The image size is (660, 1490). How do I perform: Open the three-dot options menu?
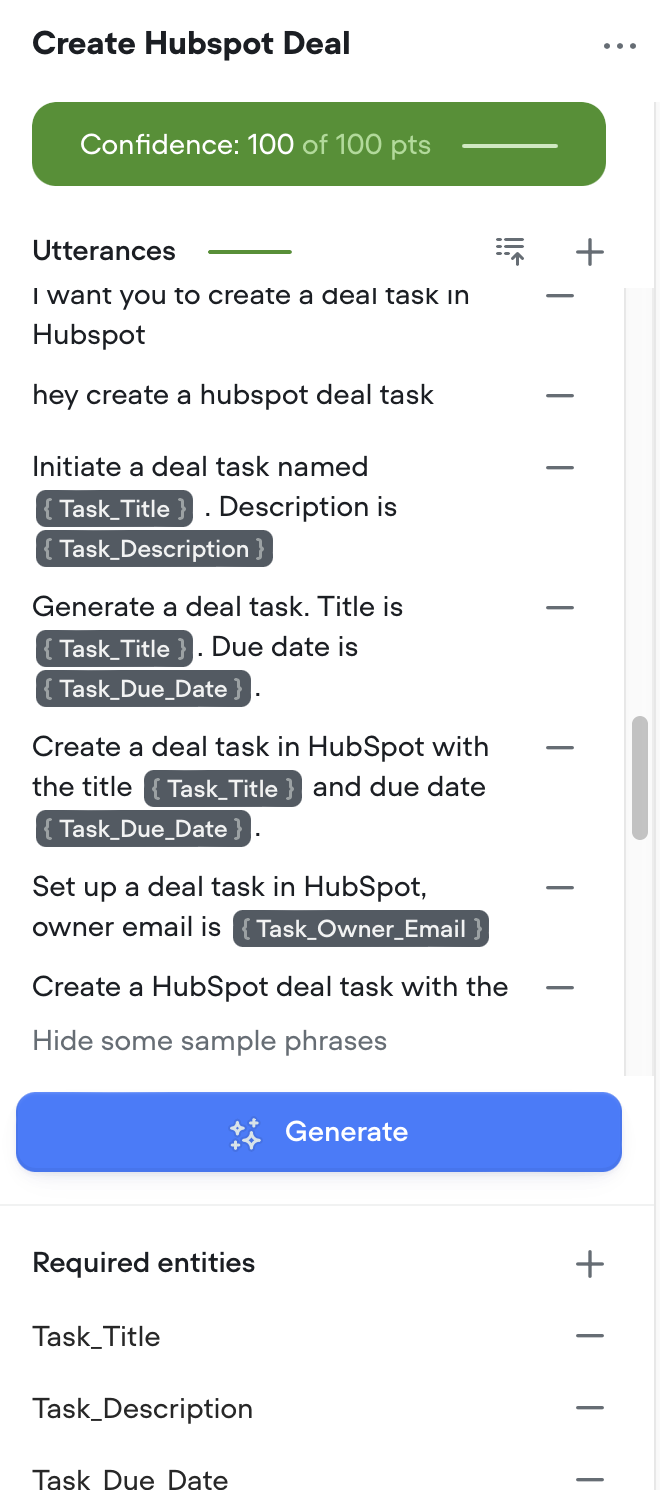coord(620,46)
